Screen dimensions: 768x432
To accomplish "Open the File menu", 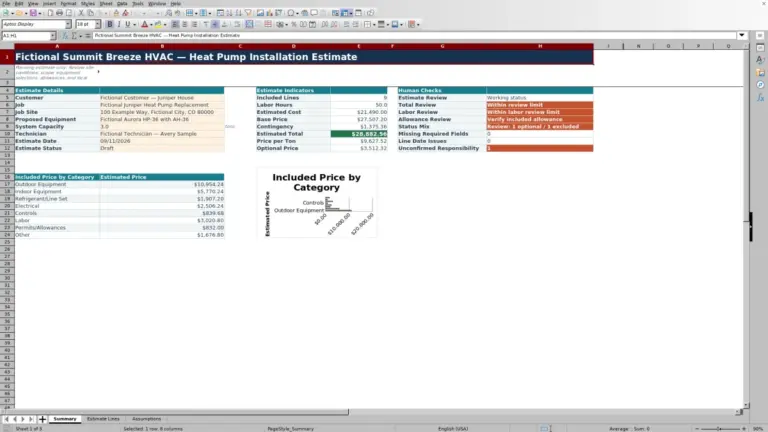I will click(x=6, y=3).
